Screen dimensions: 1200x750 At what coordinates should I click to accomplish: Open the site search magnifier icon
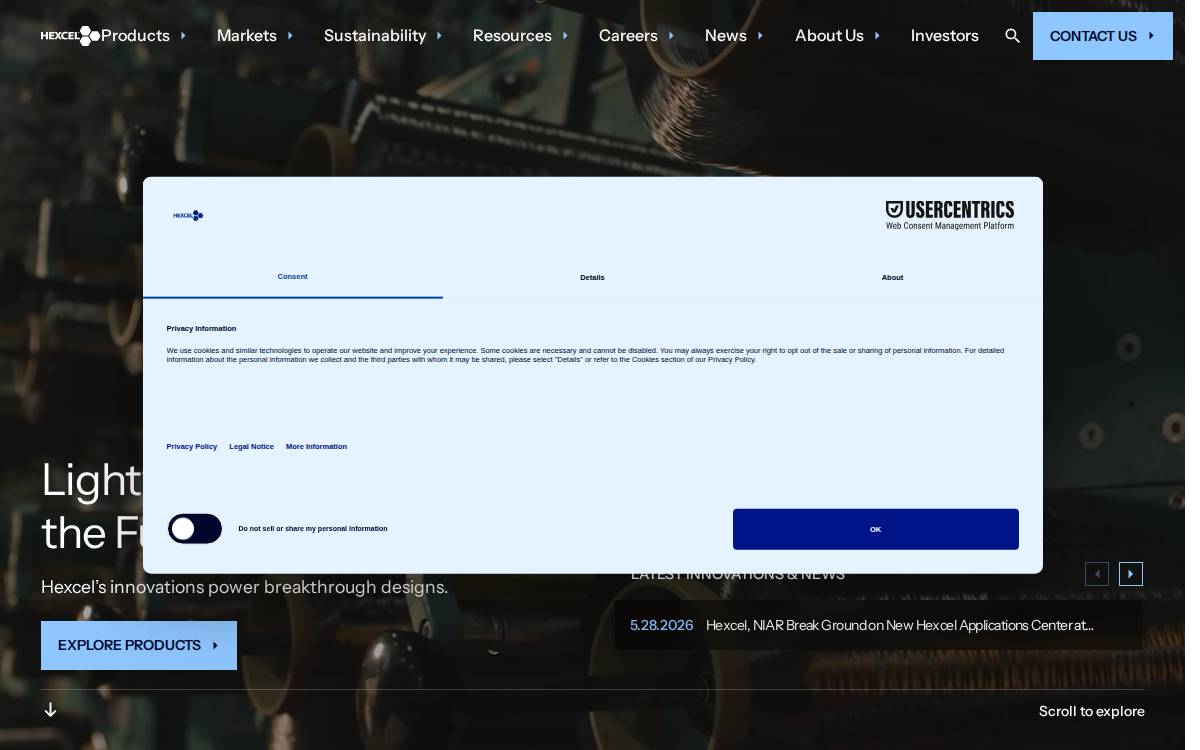[1012, 36]
